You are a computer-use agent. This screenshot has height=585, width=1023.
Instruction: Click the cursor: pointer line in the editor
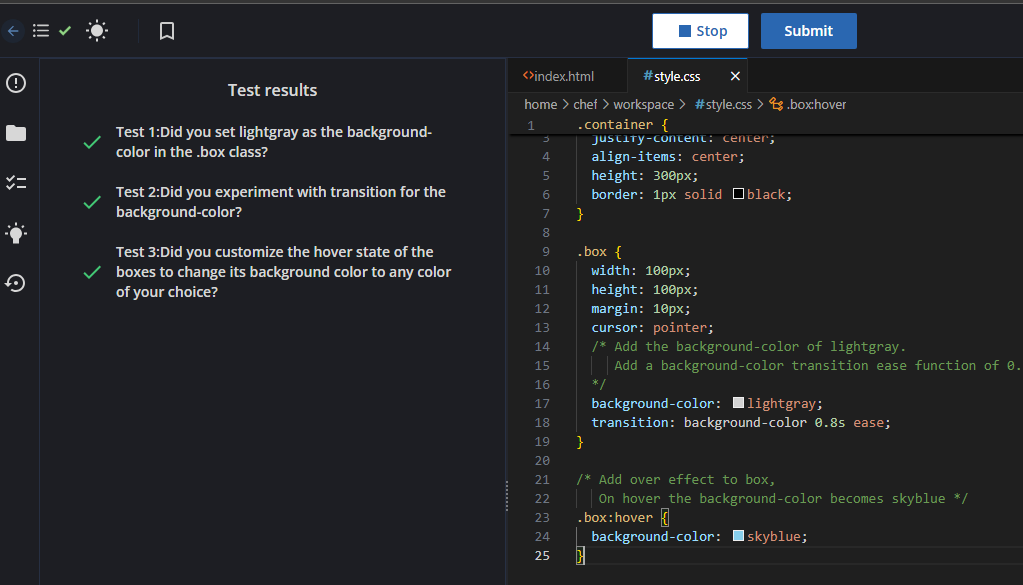pyautogui.click(x=652, y=327)
